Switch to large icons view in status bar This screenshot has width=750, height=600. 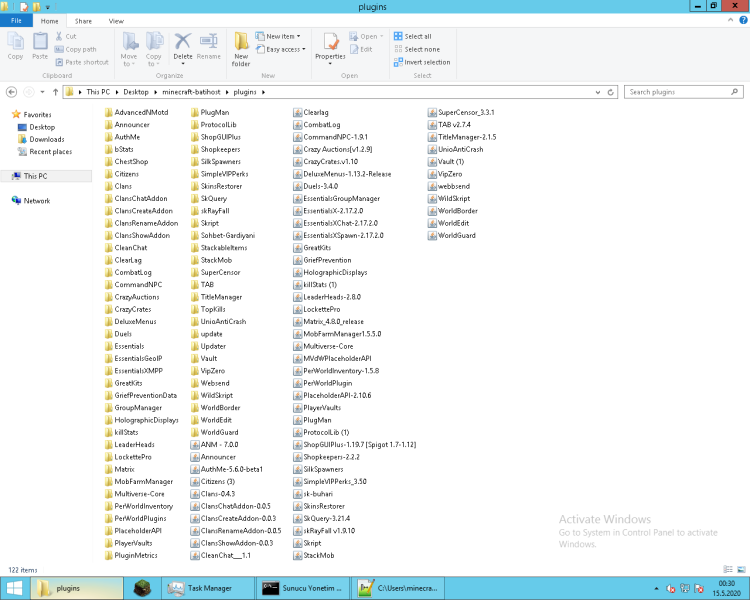pos(741,569)
